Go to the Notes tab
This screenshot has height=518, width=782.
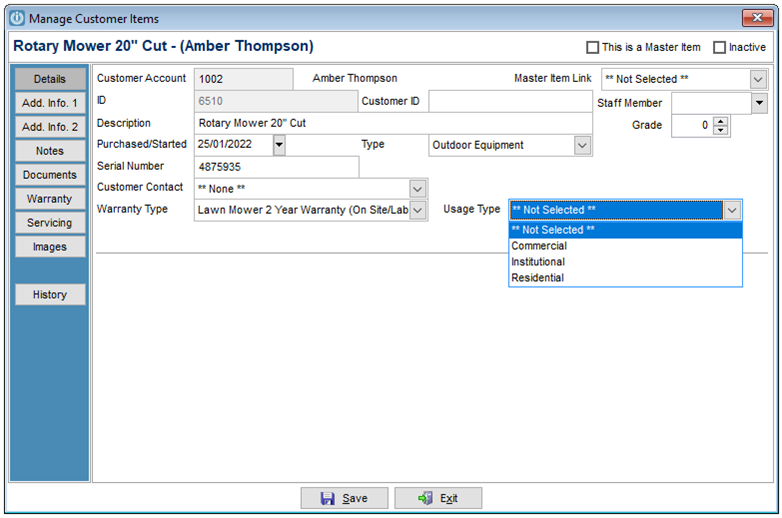[50, 151]
